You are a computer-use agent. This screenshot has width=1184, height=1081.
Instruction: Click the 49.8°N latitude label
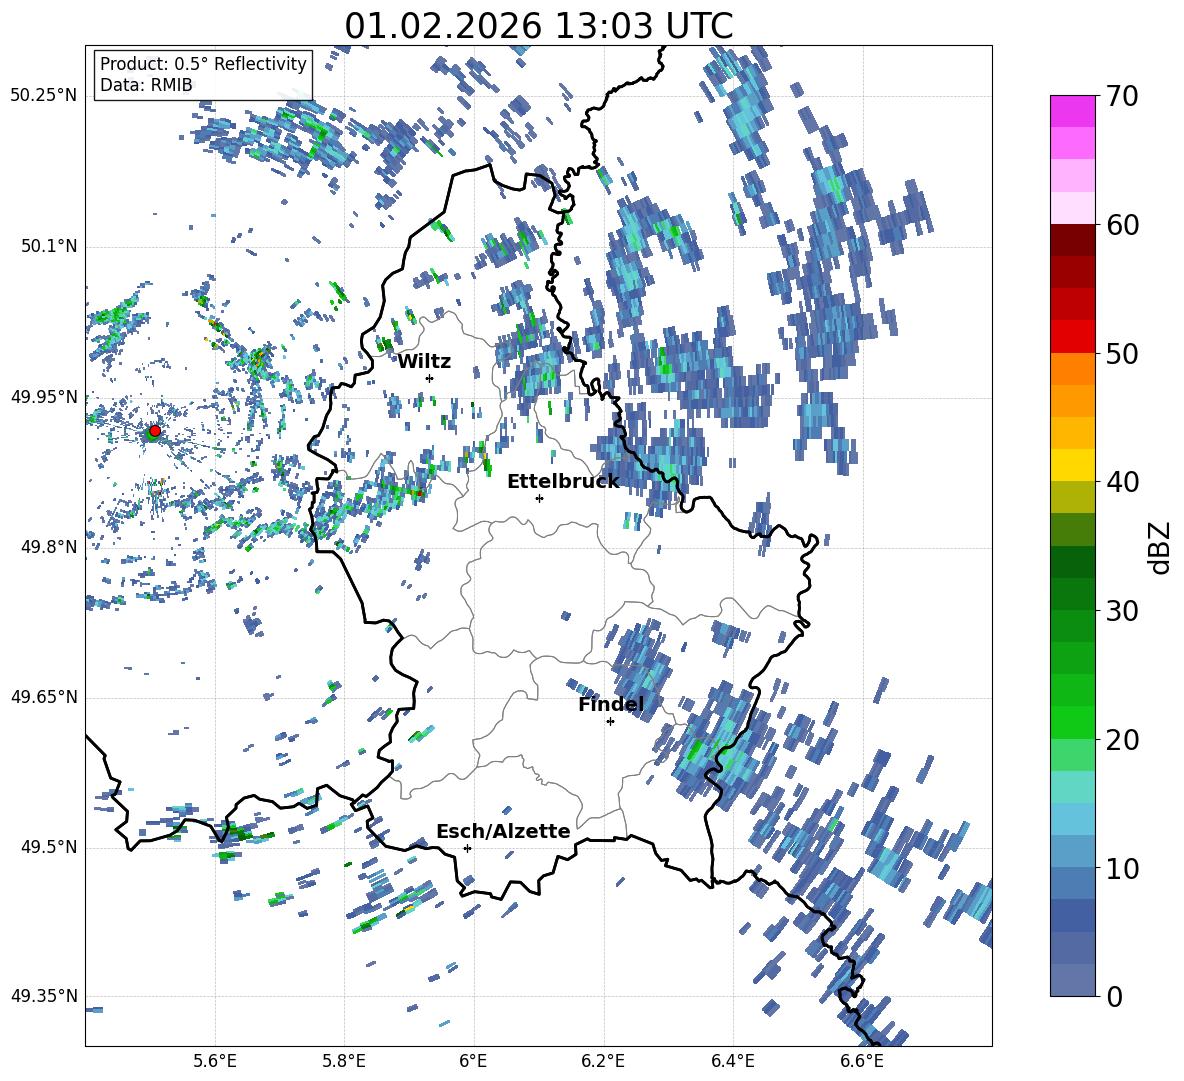tap(48, 547)
